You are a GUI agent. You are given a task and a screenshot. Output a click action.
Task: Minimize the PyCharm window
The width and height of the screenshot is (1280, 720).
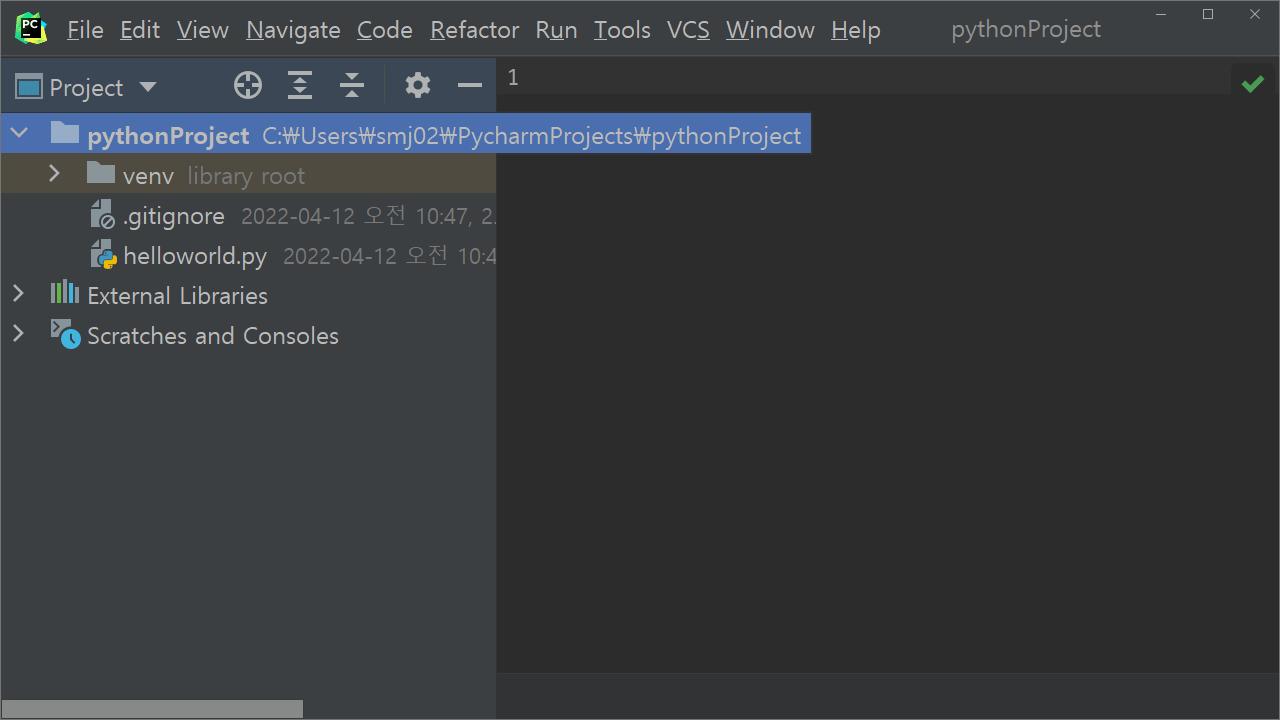(1160, 14)
